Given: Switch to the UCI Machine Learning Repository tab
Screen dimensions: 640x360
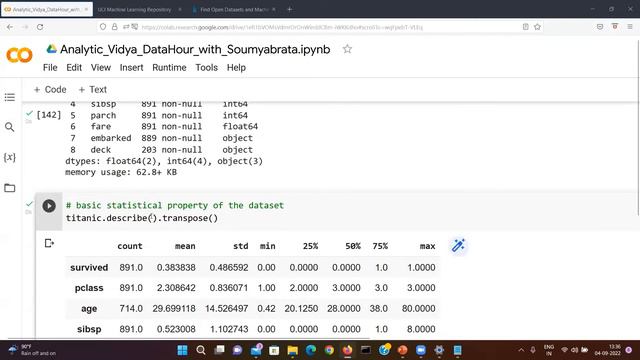Looking at the screenshot, I should (x=139, y=9).
